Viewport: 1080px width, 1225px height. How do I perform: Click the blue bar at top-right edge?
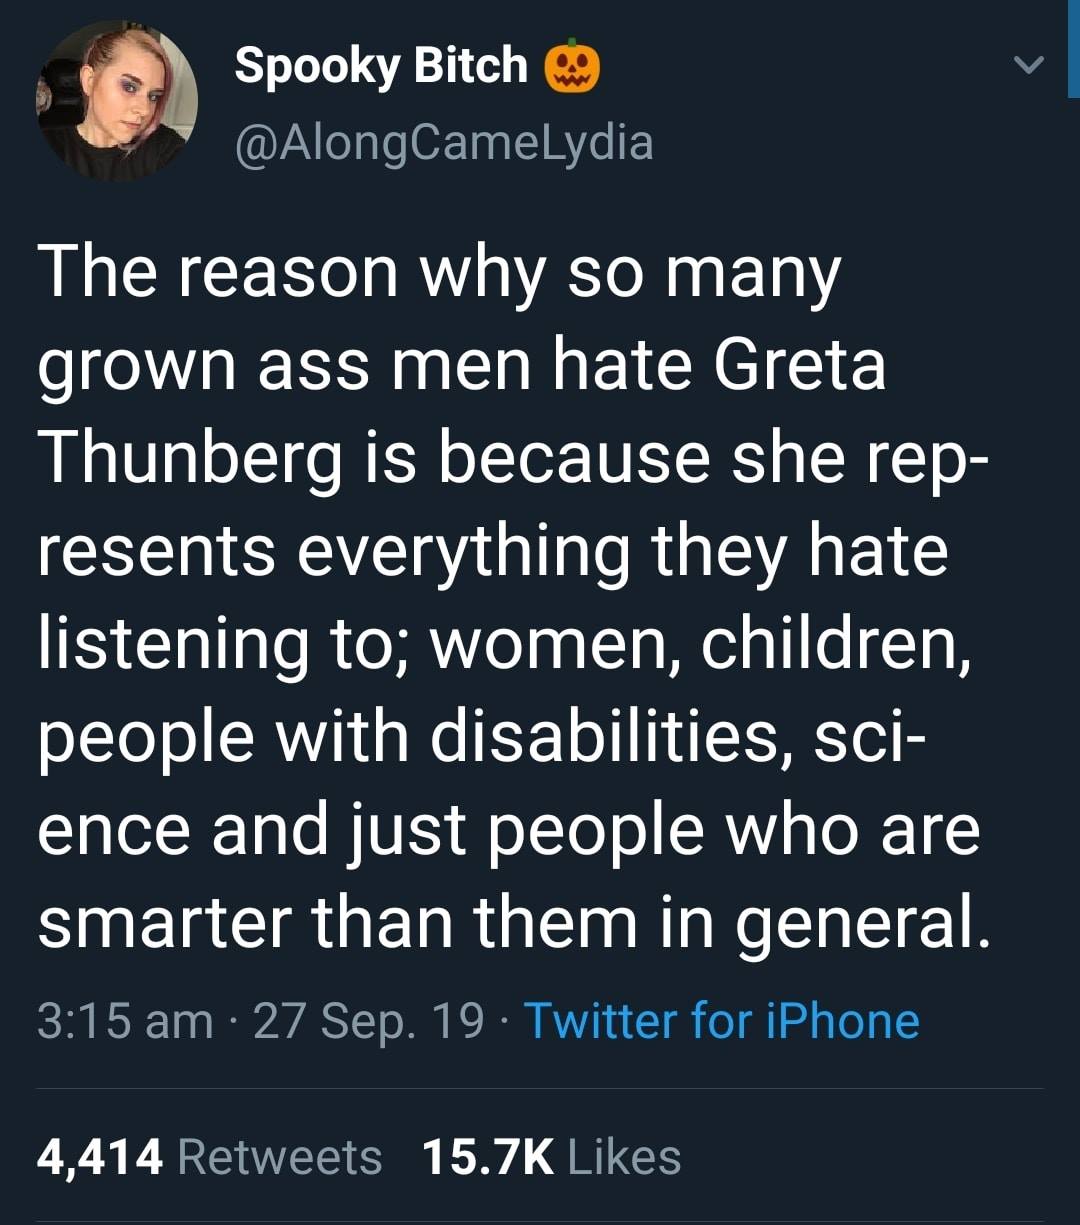click(x=1073, y=48)
